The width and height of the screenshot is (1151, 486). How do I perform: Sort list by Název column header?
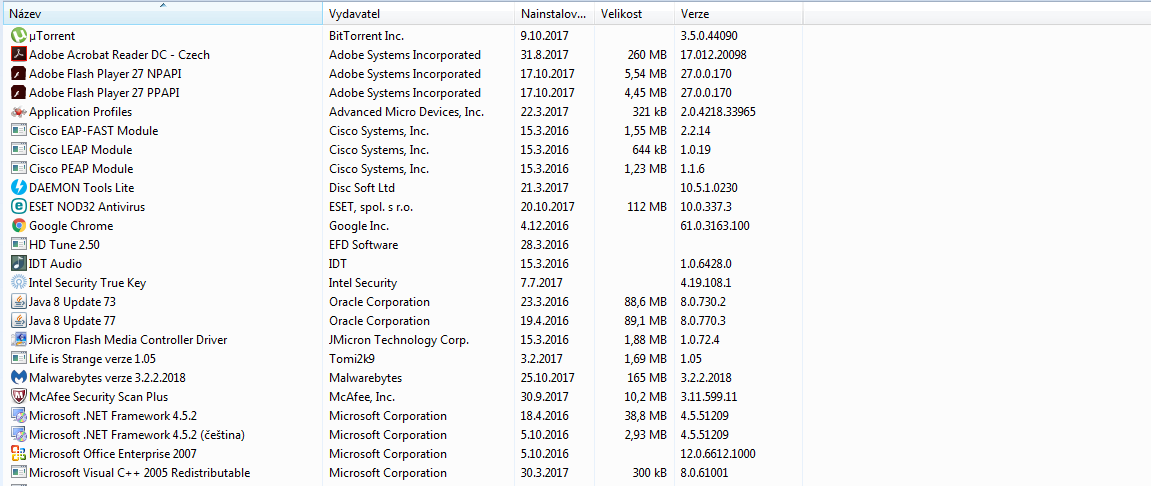click(x=160, y=14)
